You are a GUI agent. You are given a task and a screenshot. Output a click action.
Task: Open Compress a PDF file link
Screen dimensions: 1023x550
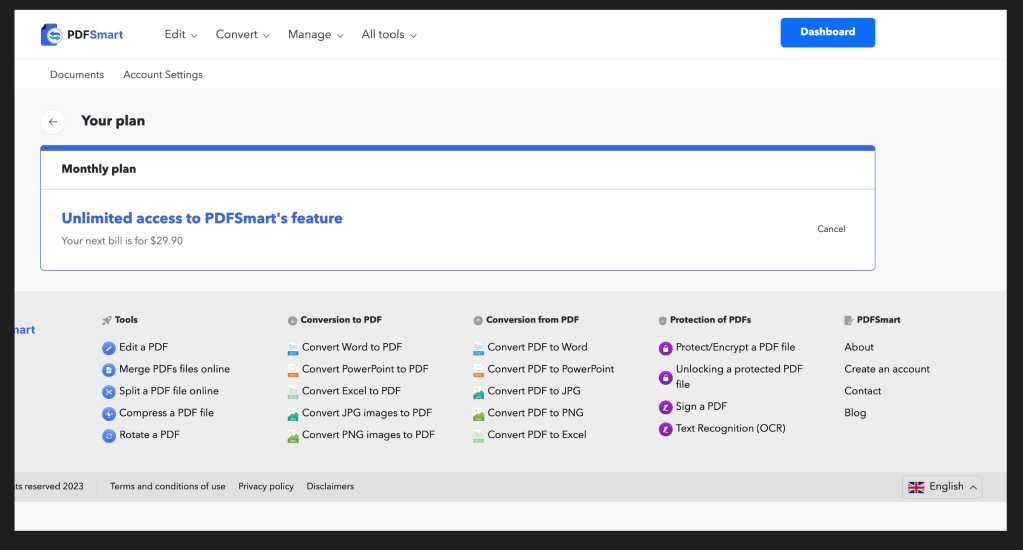166,412
